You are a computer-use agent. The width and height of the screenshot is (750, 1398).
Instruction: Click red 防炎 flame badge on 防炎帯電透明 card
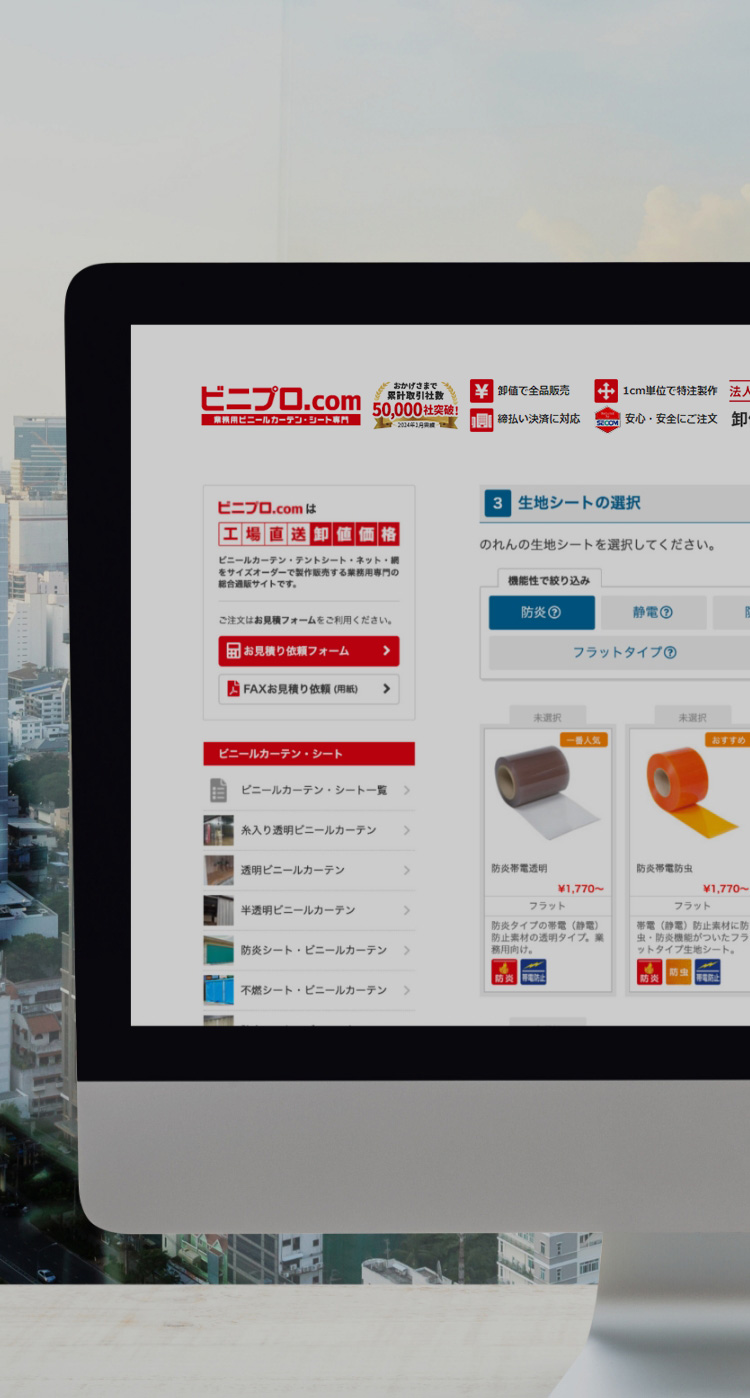pyautogui.click(x=504, y=973)
